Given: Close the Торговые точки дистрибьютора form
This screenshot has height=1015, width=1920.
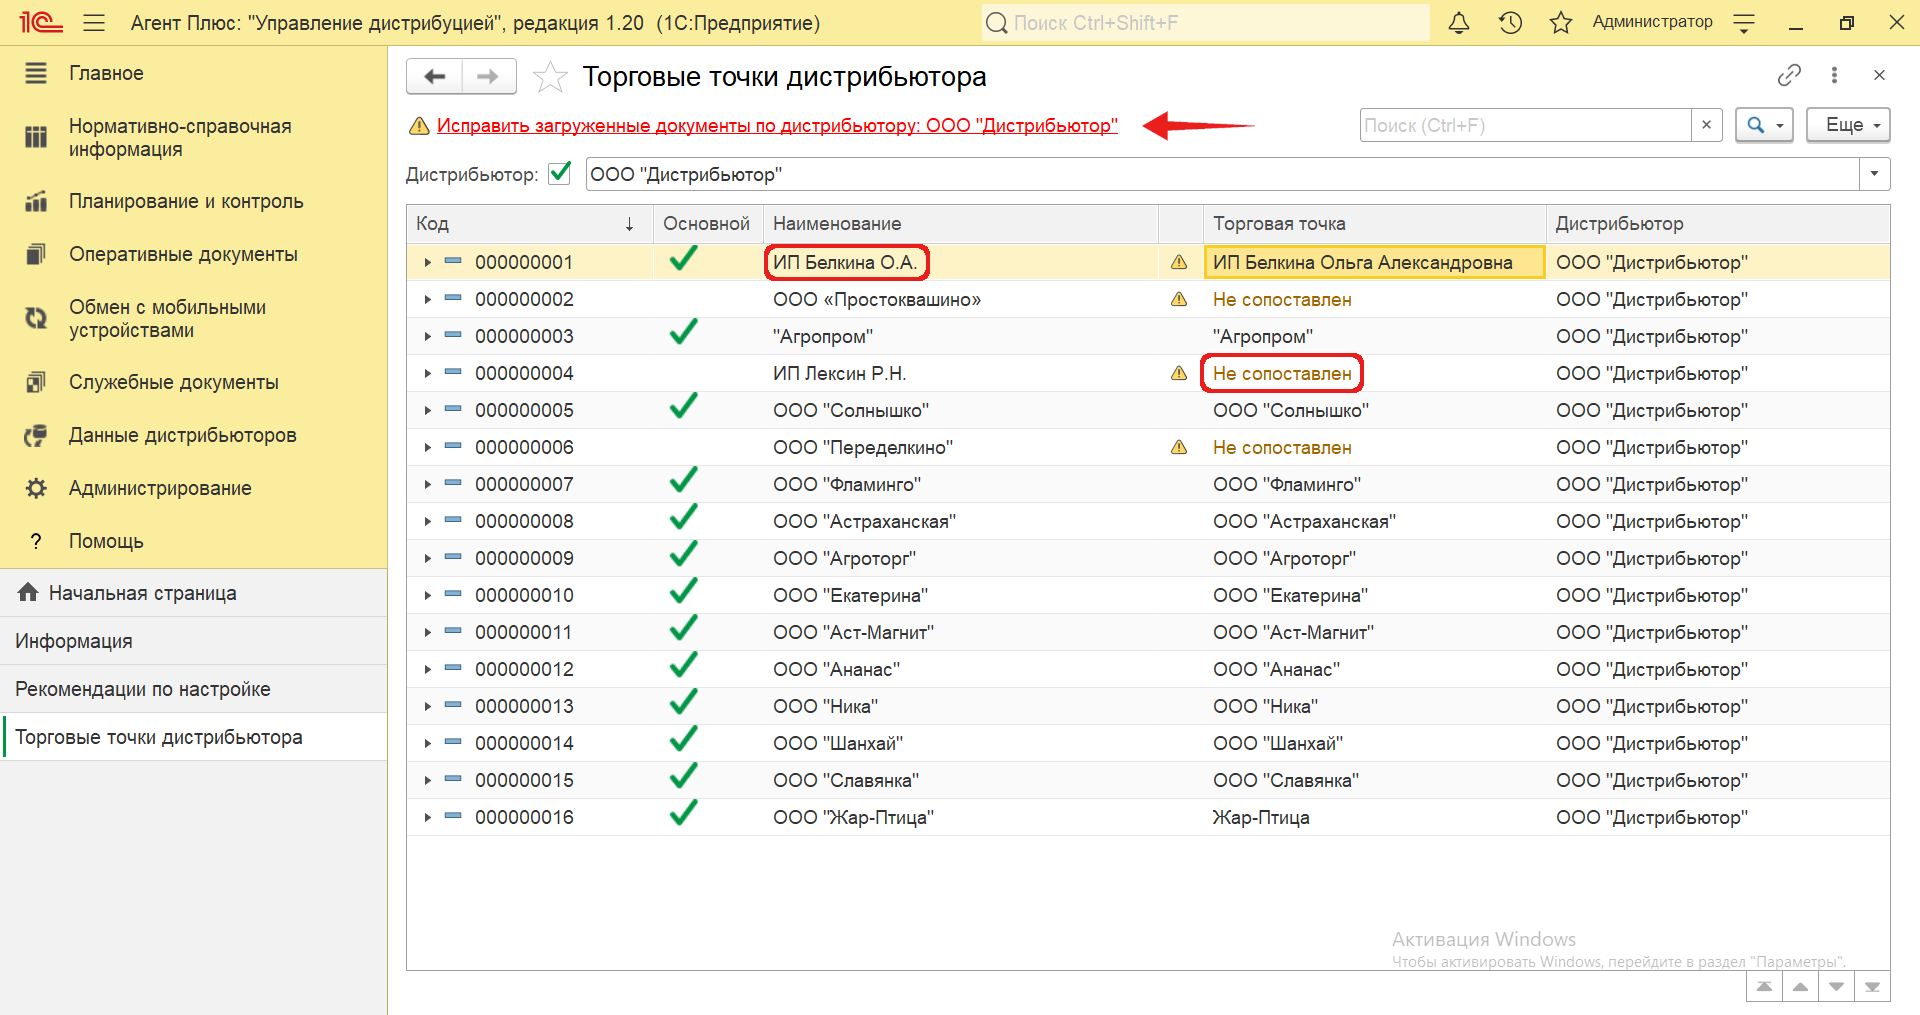Looking at the screenshot, I should click(x=1879, y=75).
